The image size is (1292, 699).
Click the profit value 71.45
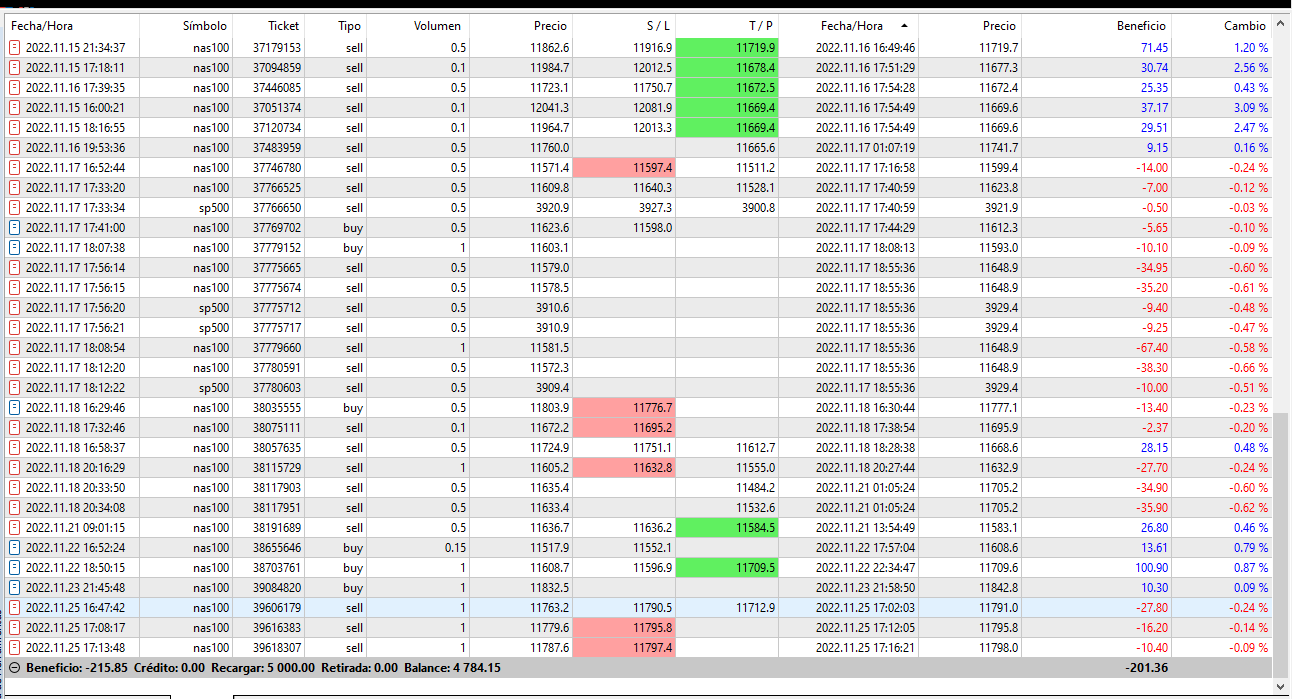[1154, 47]
